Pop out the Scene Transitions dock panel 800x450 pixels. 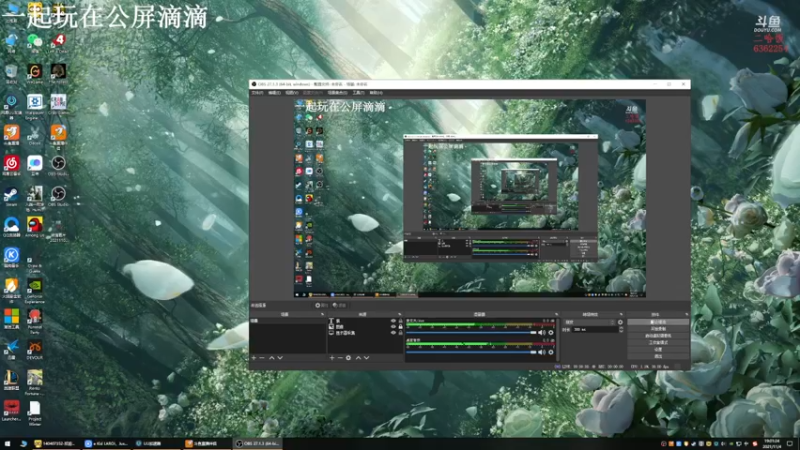pyautogui.click(x=621, y=314)
